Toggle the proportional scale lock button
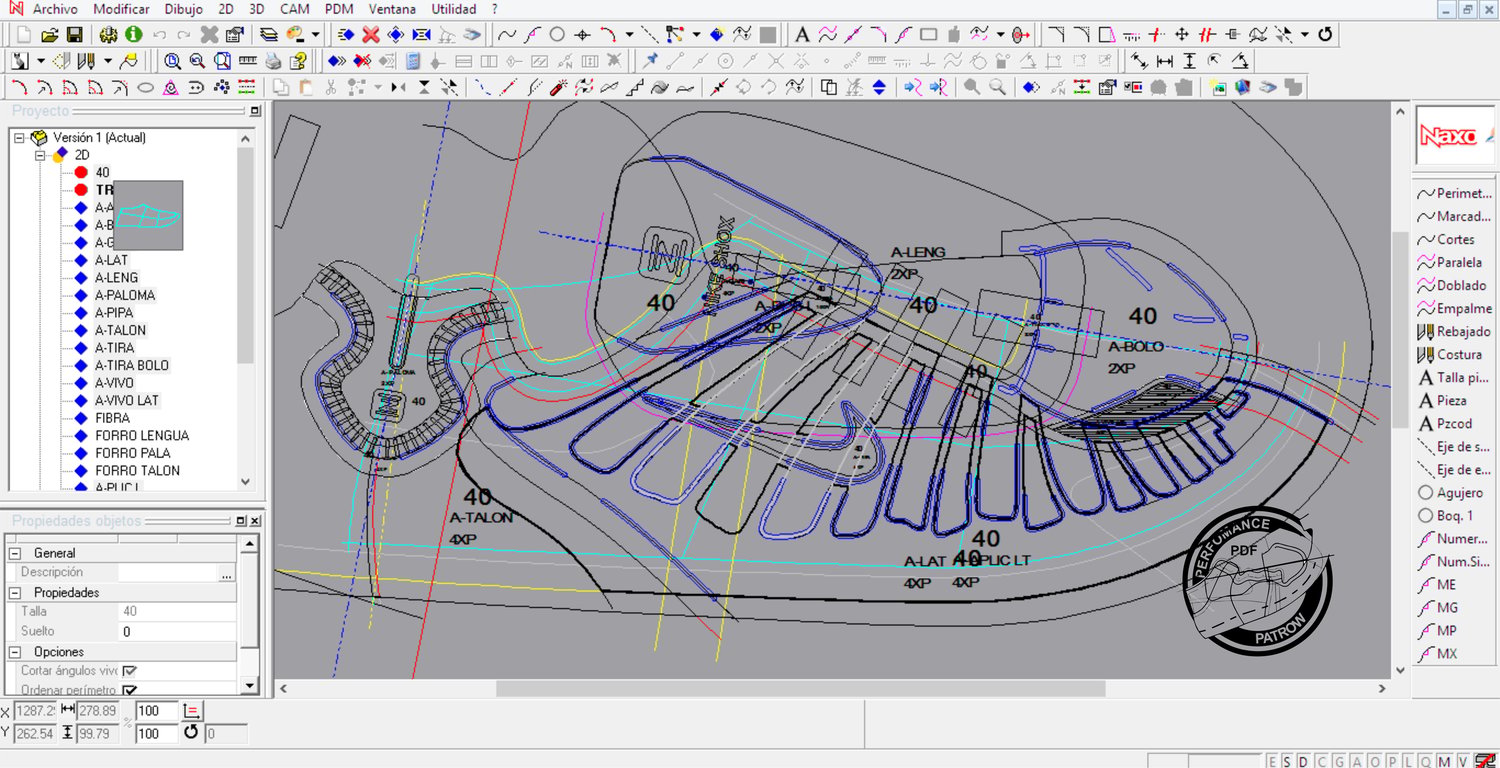Viewport: 1500px width, 768px height. 192,711
